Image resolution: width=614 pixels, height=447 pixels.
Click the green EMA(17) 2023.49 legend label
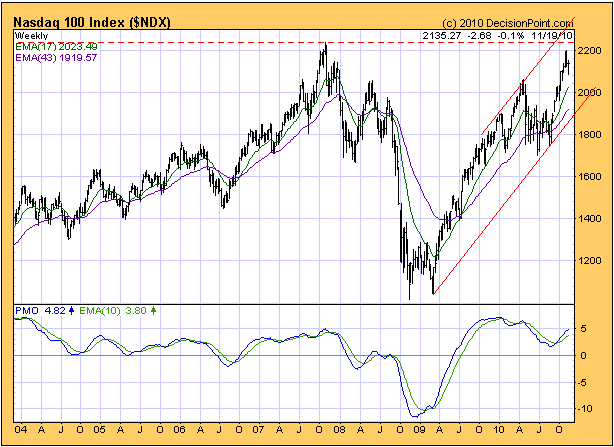[56, 46]
